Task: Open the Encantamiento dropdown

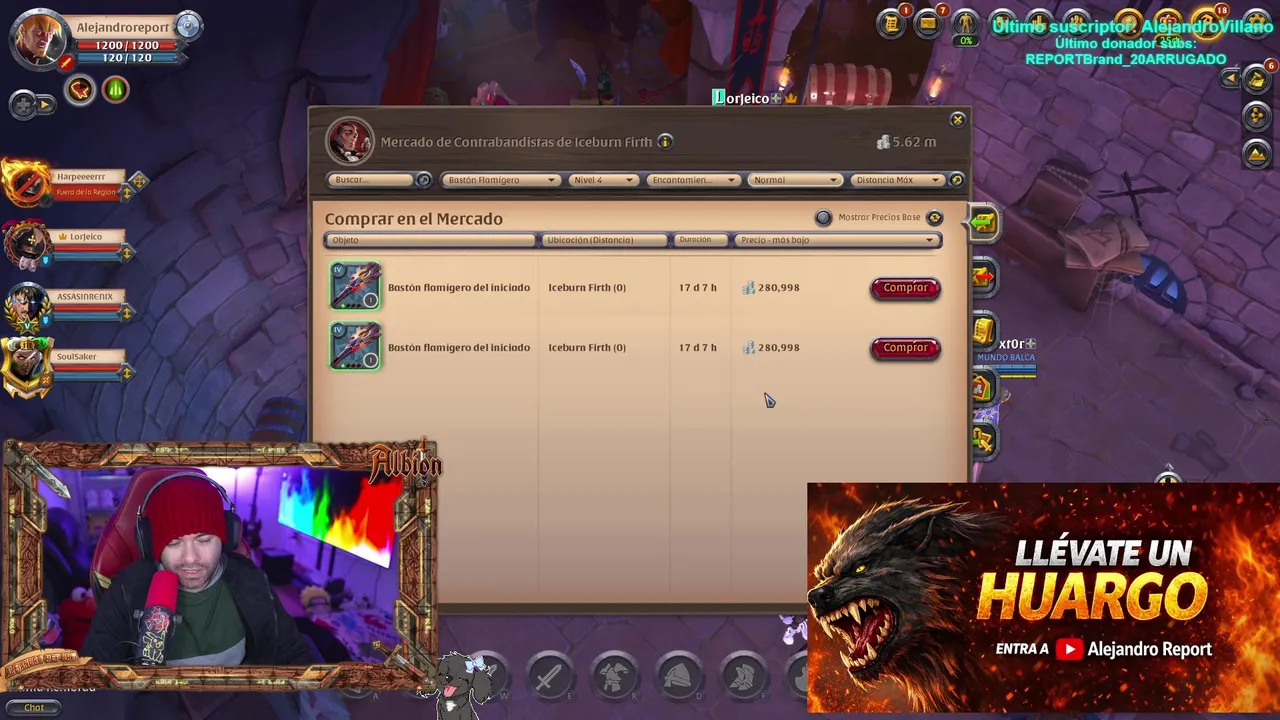Action: tap(692, 180)
